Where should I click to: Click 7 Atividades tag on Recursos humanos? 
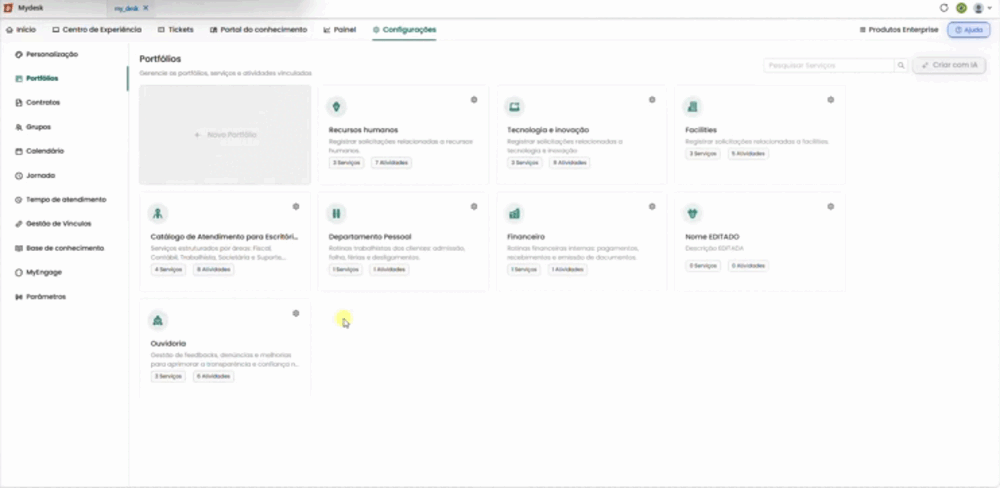[x=392, y=163]
